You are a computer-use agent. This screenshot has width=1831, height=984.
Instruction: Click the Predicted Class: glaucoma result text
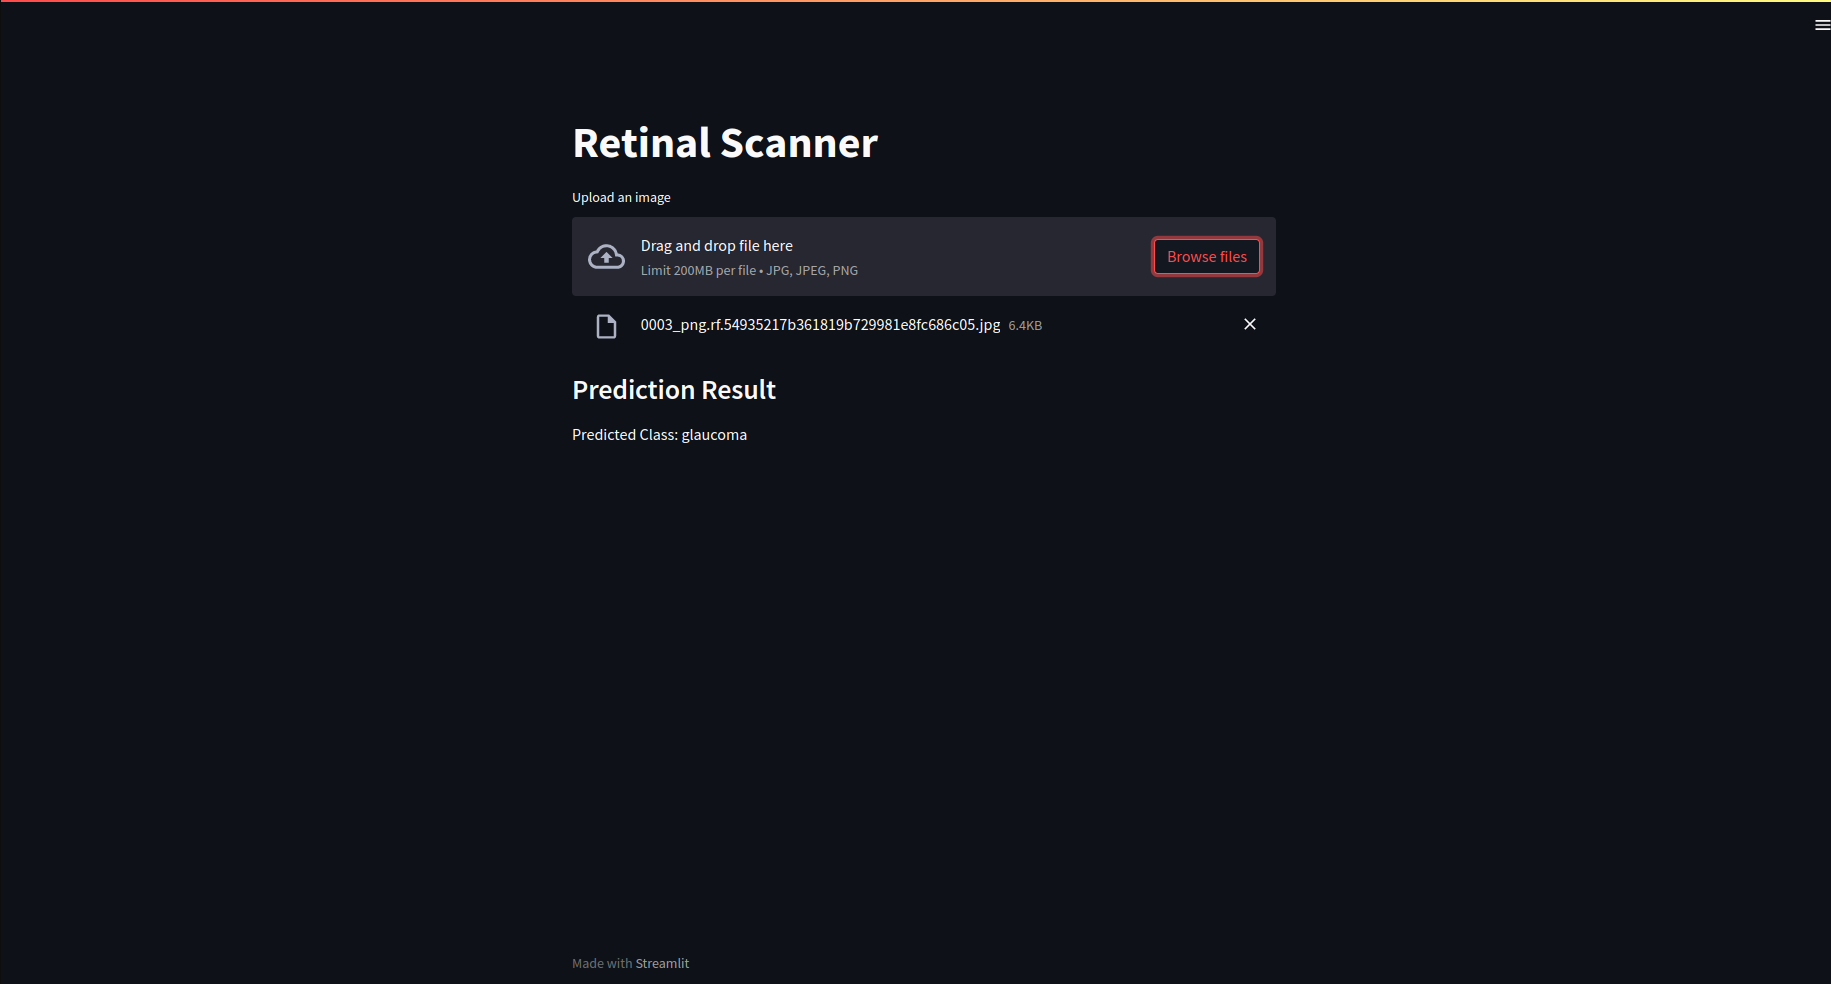(x=659, y=434)
